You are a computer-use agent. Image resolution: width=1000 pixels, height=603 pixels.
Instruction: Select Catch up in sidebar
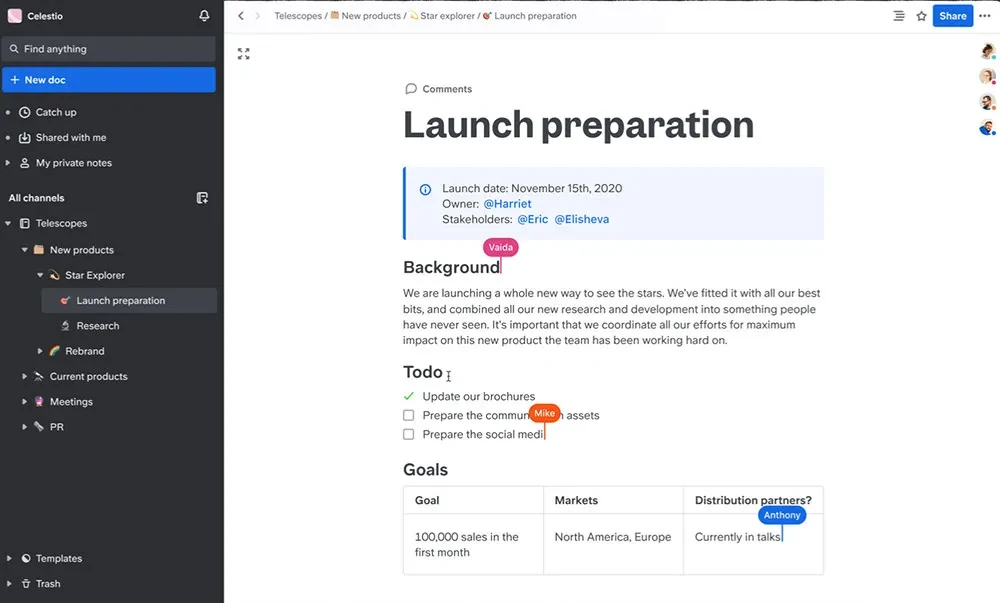(x=56, y=112)
